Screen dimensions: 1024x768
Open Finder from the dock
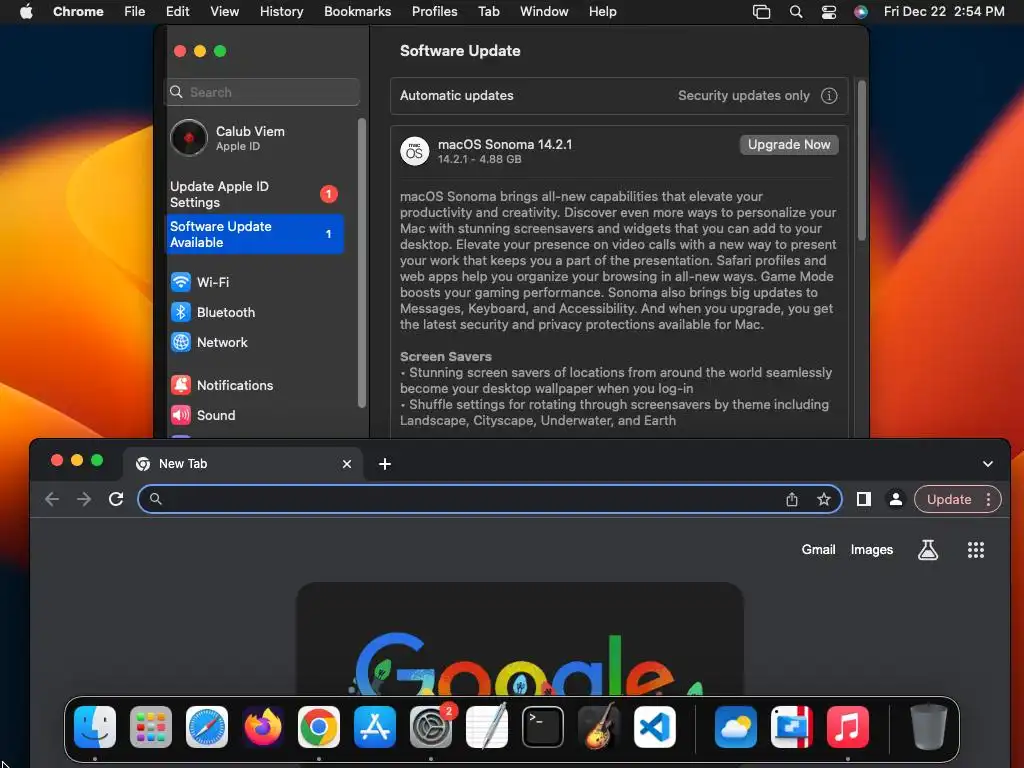pyautogui.click(x=95, y=727)
